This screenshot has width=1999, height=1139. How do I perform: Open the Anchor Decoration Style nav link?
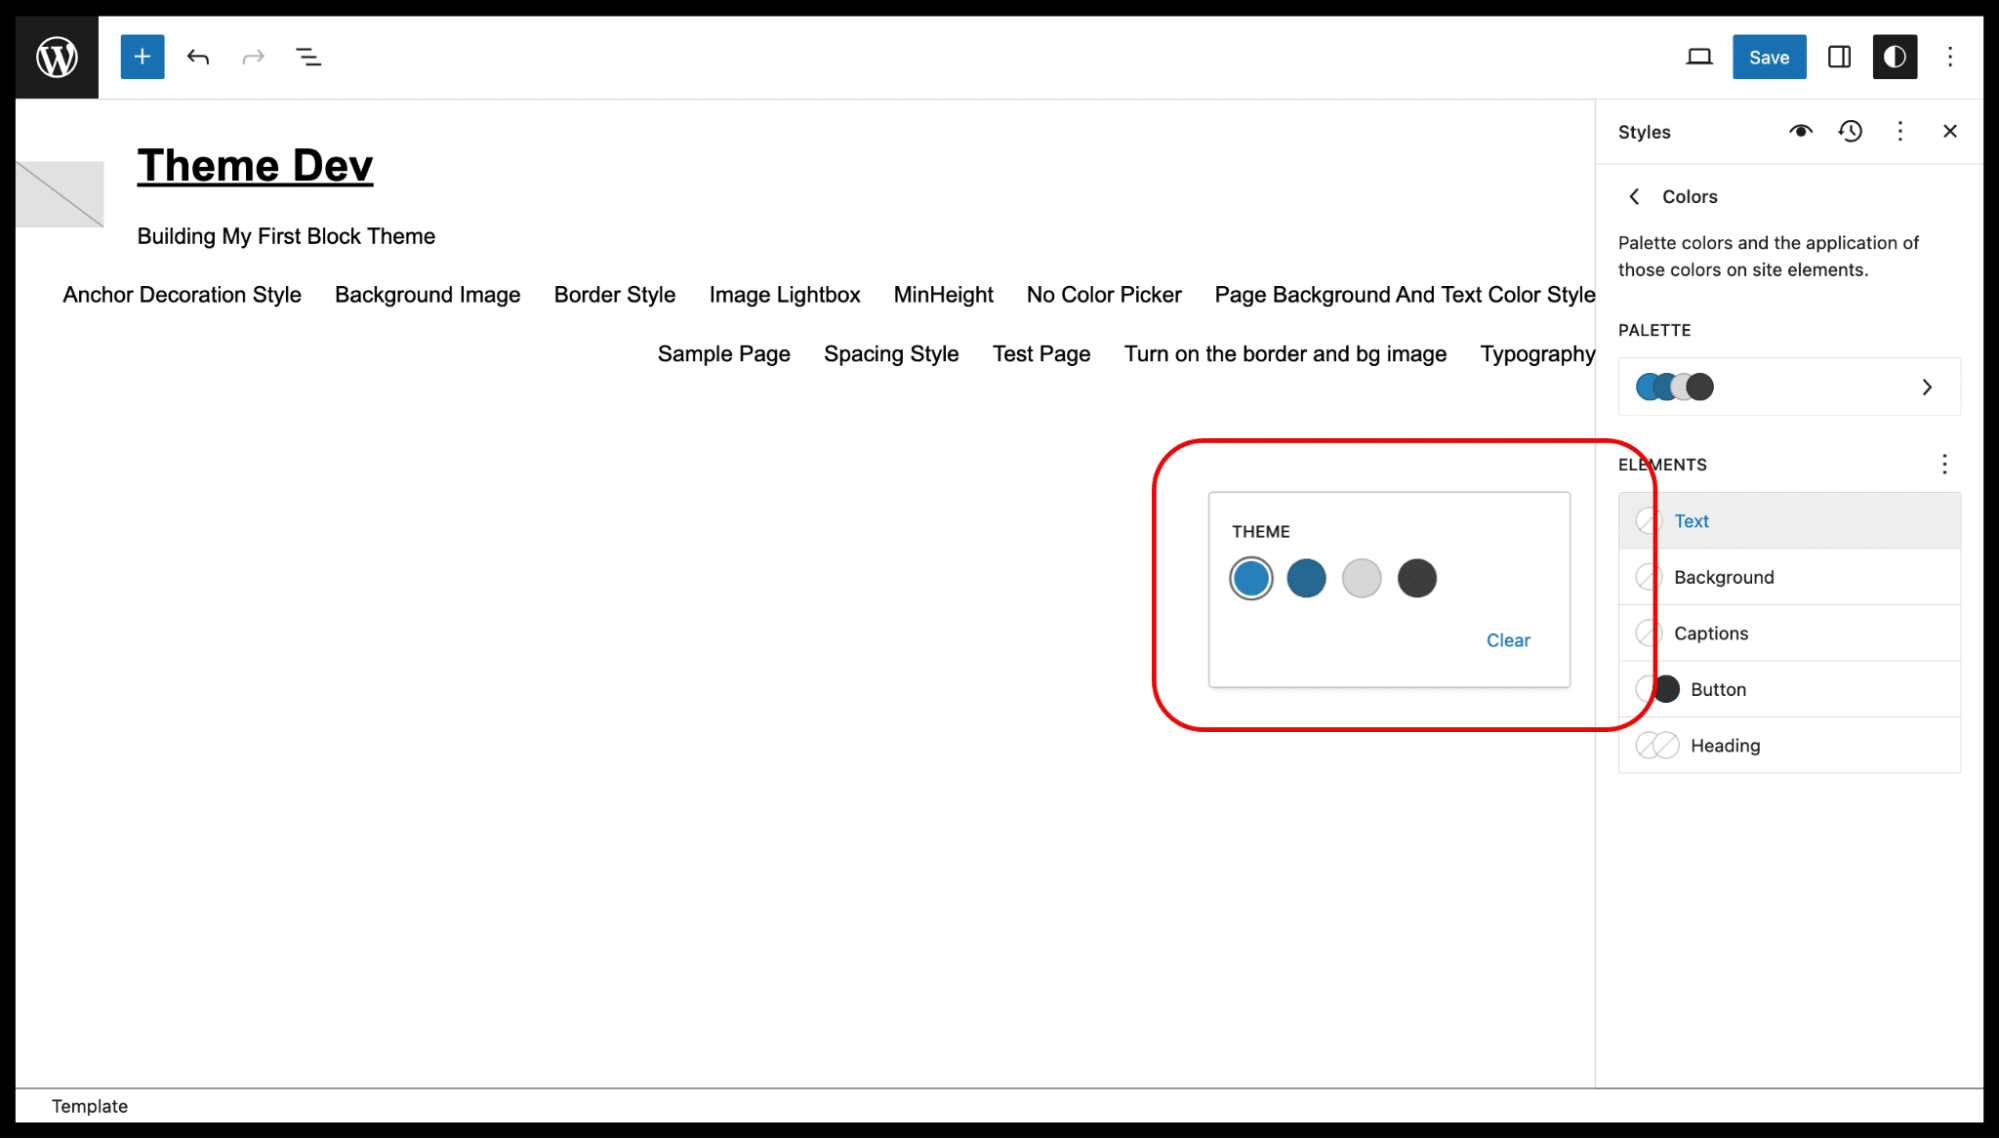[x=182, y=295]
